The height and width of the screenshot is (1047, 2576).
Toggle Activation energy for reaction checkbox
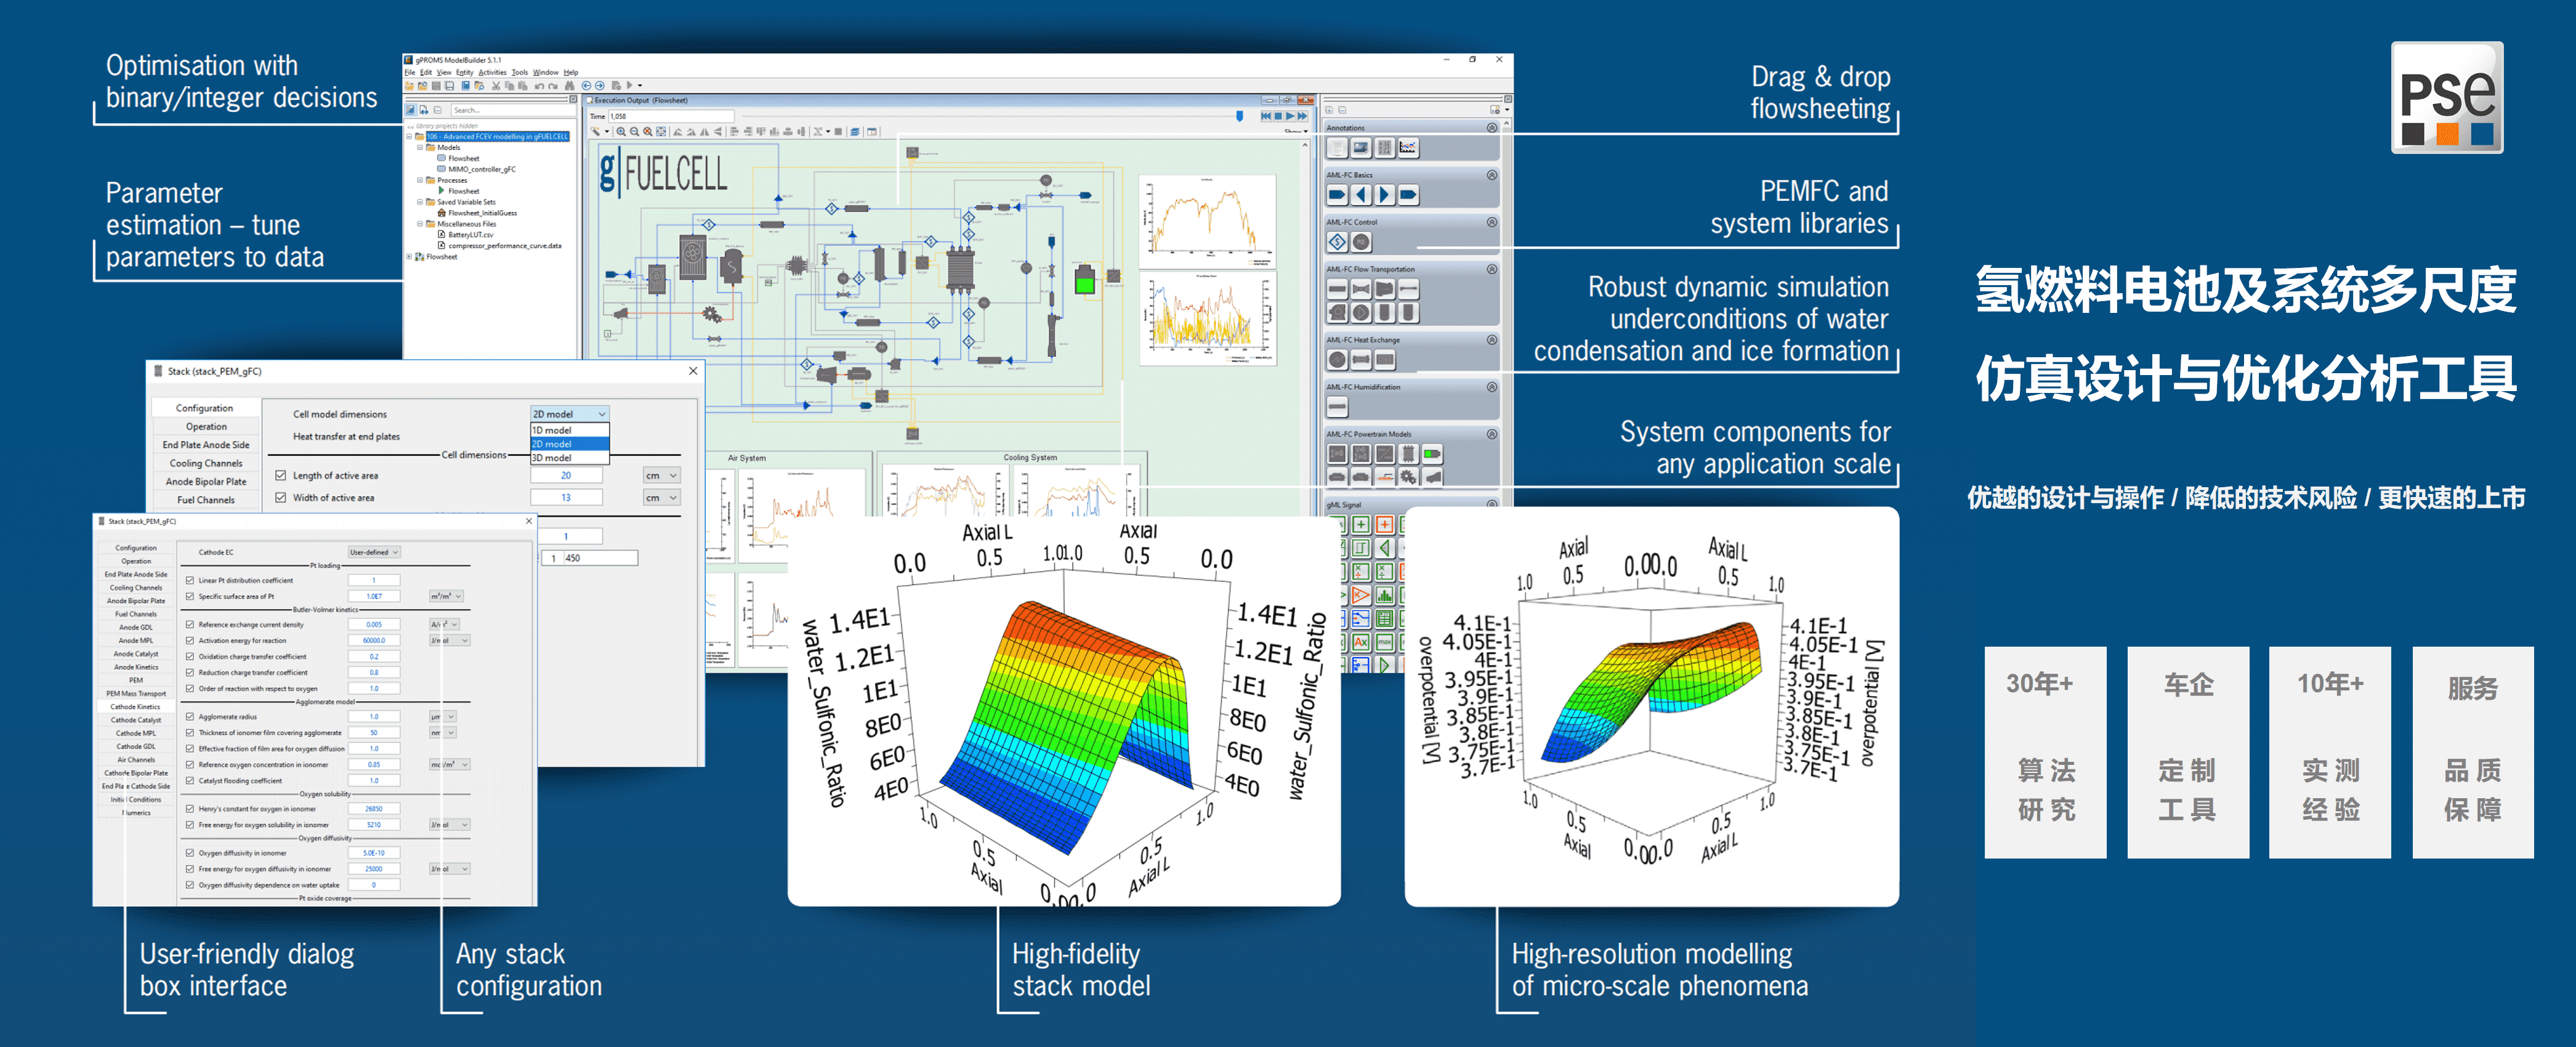pyautogui.click(x=190, y=641)
